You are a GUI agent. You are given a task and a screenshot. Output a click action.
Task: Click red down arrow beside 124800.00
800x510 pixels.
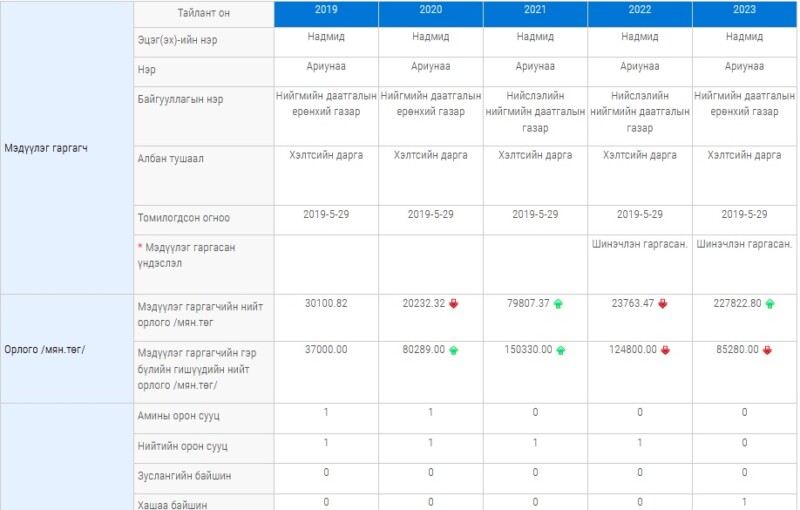[x=665, y=350]
